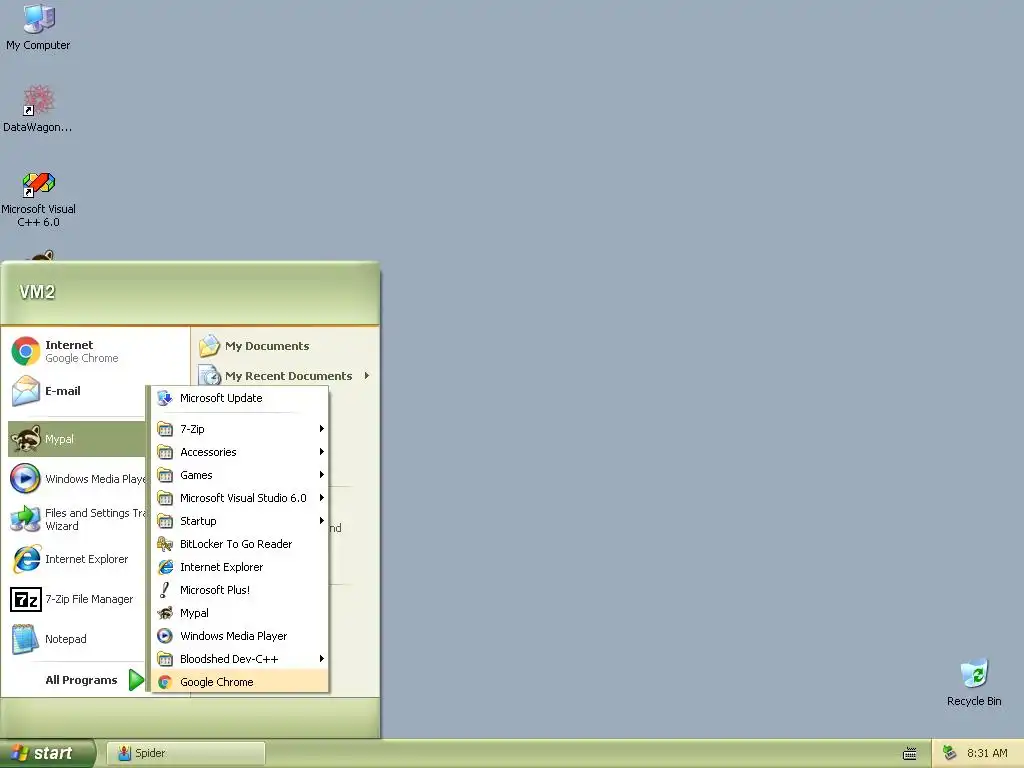Switch to Spider taskbar button
The image size is (1024, 768).
185,753
